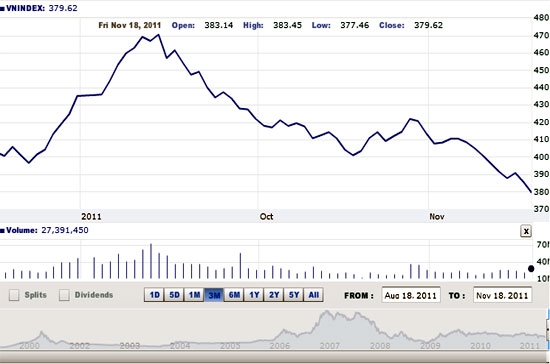Image resolution: width=550 pixels, height=364 pixels.
Task: Click the Volume legend square
Action: 2,231
